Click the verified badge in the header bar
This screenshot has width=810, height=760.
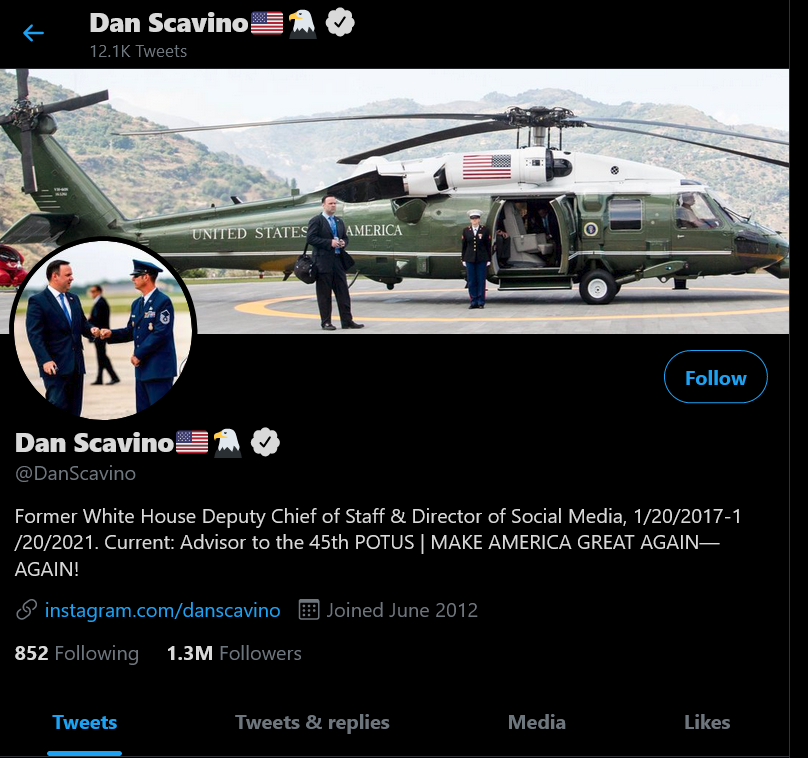click(x=340, y=23)
